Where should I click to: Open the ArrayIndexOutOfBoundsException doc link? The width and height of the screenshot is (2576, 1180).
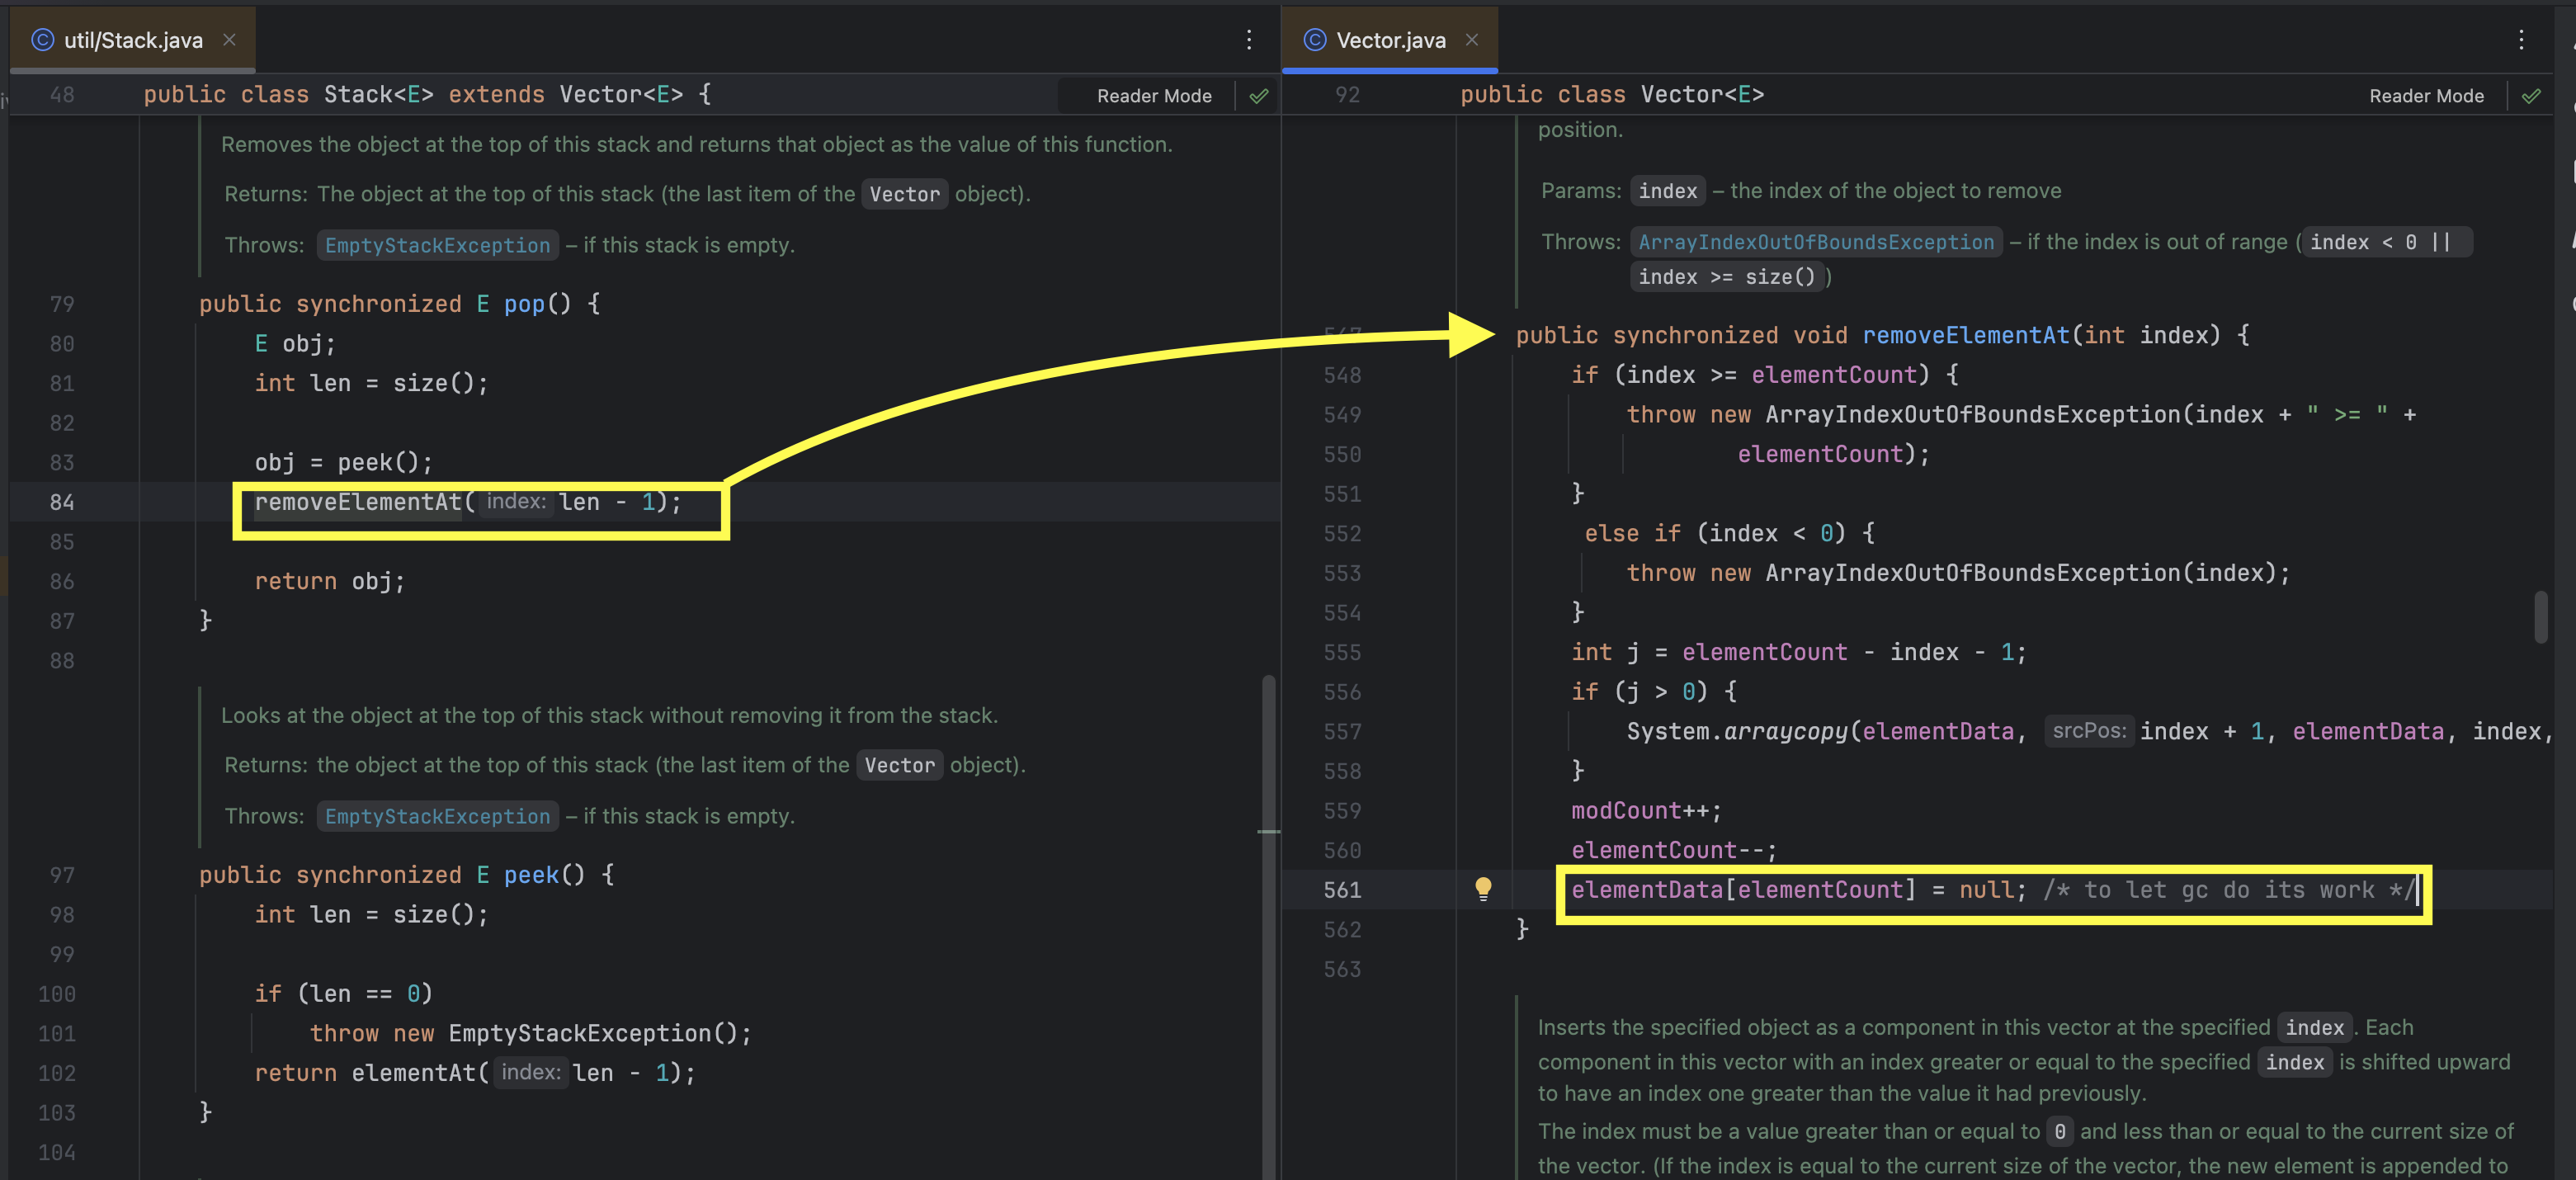1815,242
